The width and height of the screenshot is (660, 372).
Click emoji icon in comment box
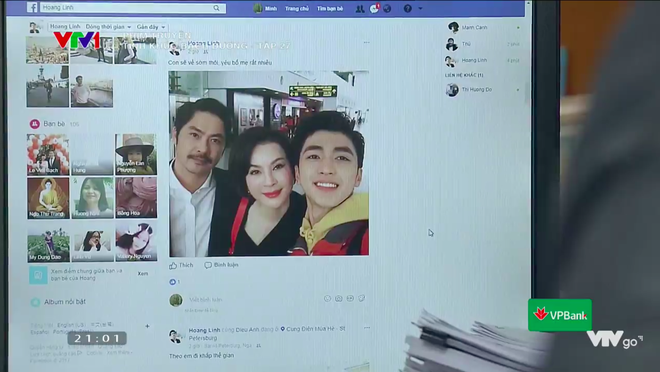[x=327, y=298]
